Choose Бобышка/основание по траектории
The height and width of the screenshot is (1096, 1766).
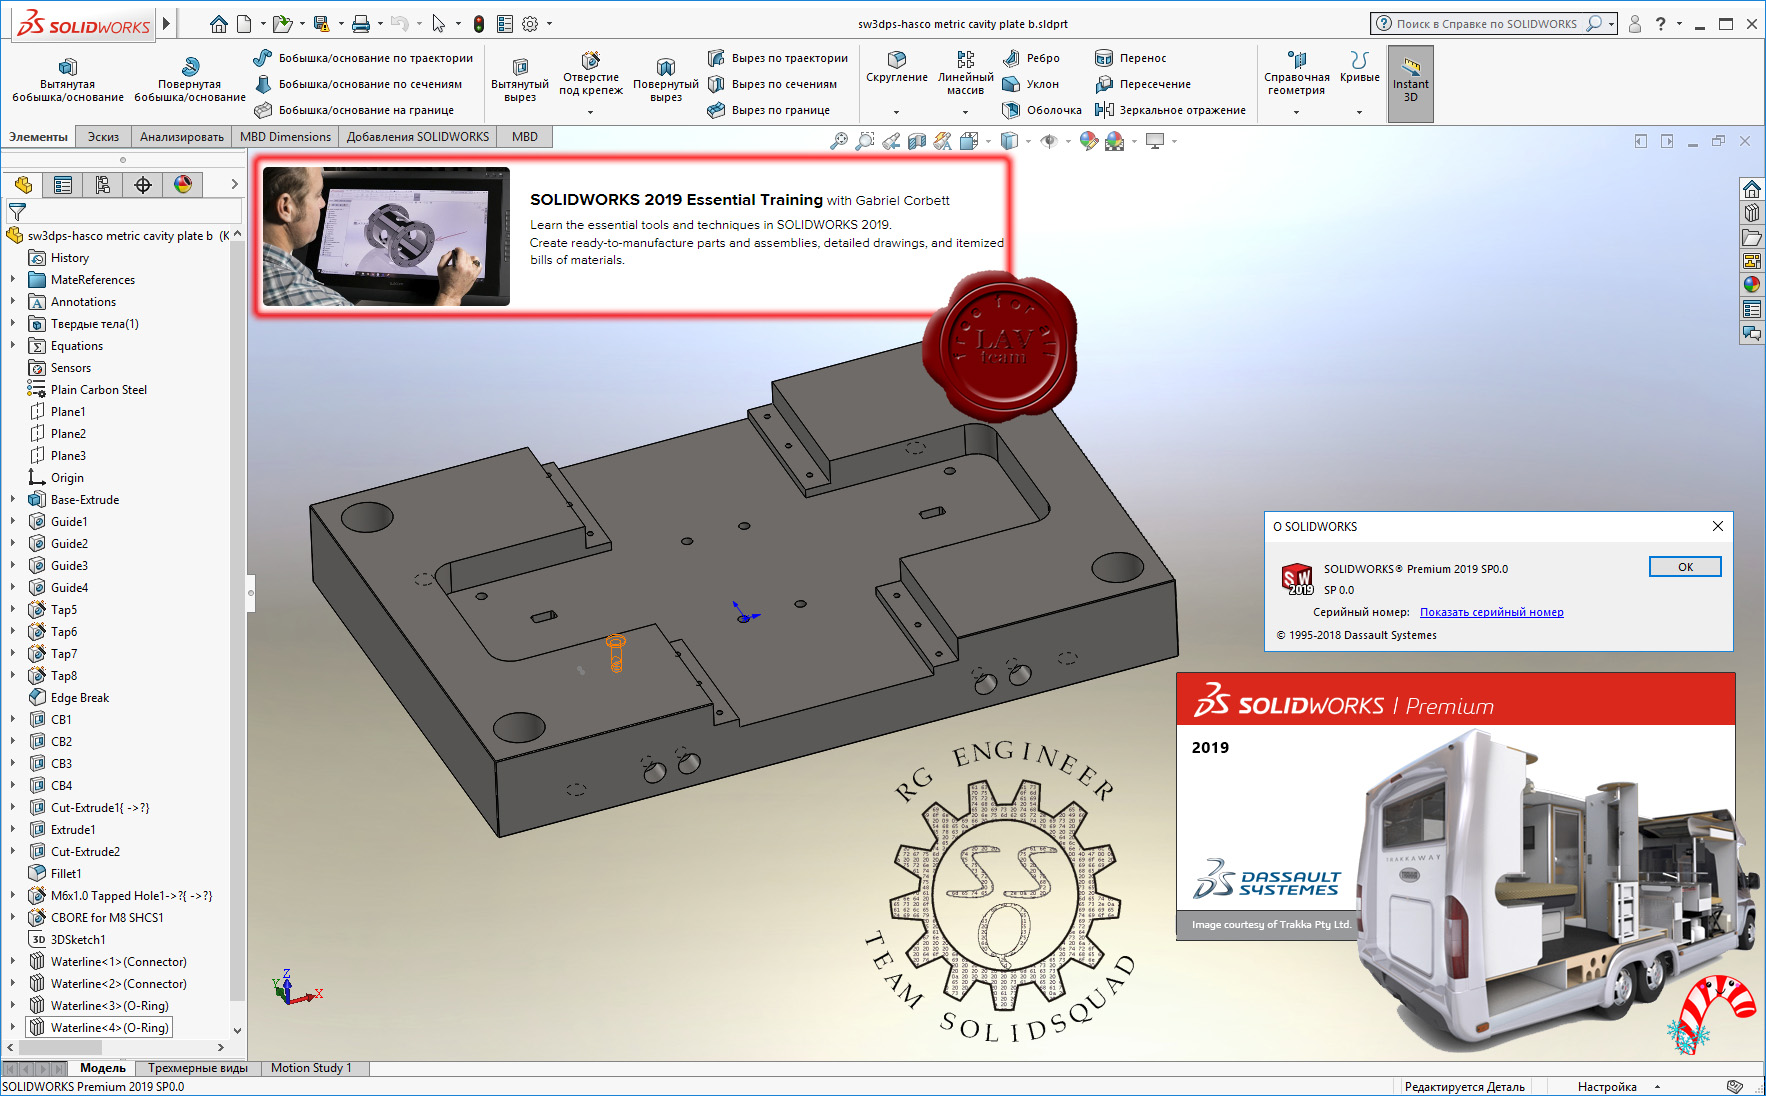pyautogui.click(x=363, y=58)
